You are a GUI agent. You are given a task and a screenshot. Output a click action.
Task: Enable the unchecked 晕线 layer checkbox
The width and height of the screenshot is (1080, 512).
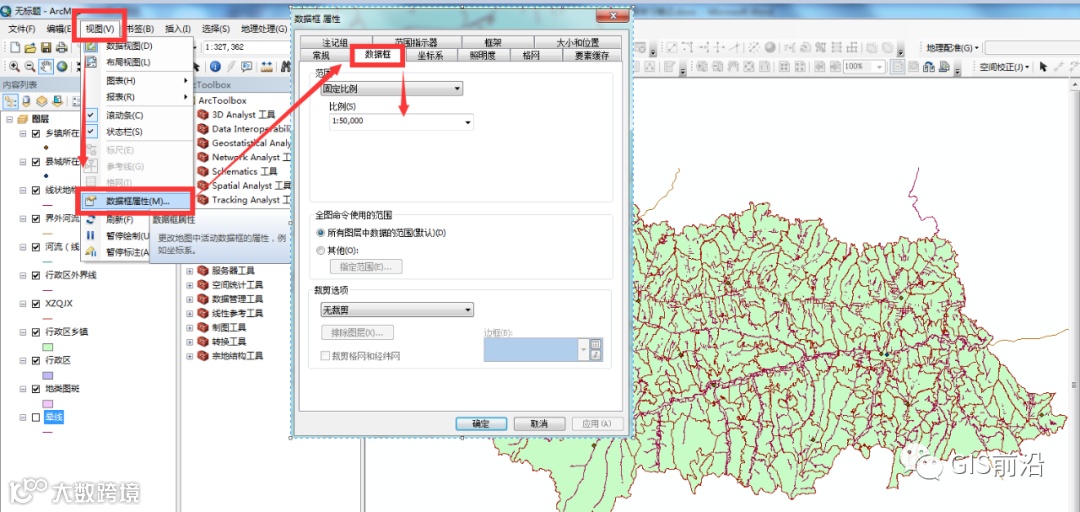pyautogui.click(x=36, y=417)
